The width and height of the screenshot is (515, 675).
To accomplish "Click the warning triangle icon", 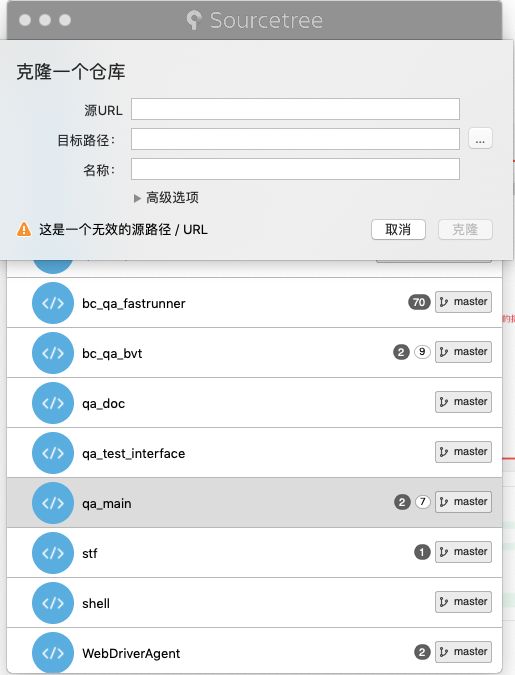I will pos(24,229).
